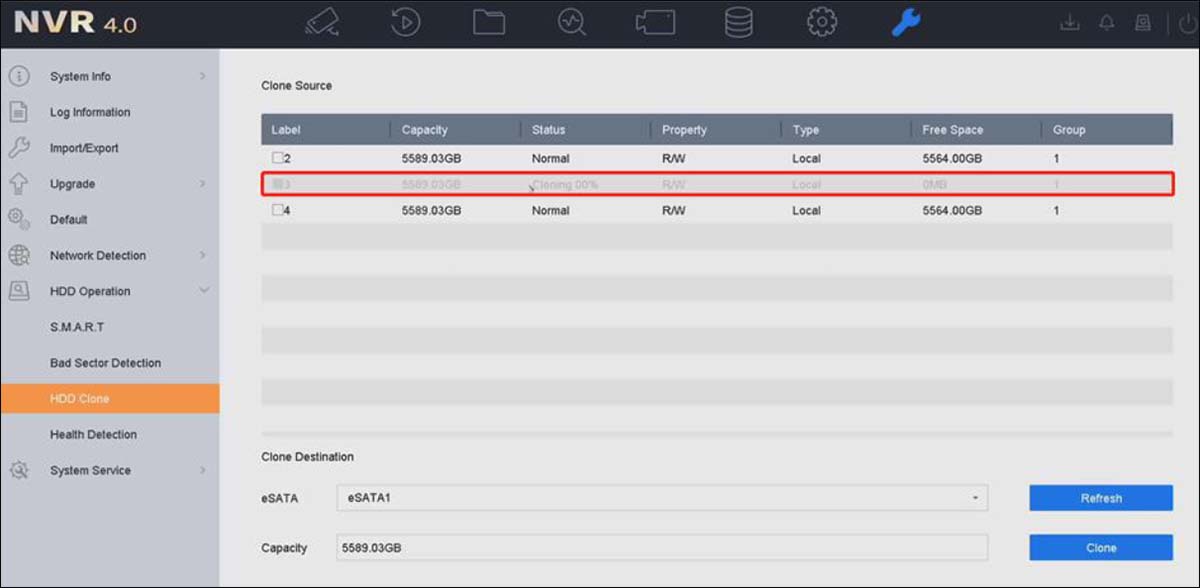Select the Maintenance wrench icon
The image size is (1200, 588).
click(905, 21)
